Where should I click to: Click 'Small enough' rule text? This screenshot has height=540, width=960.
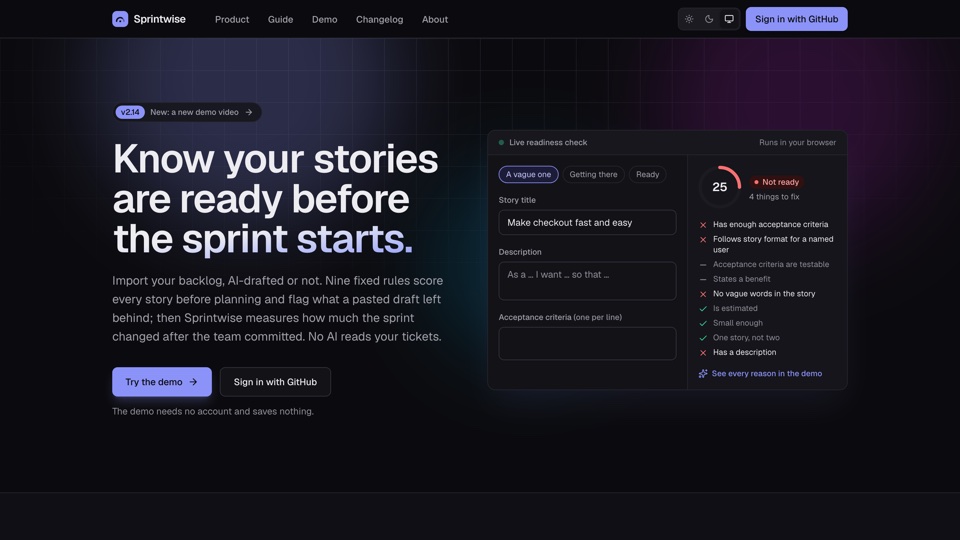[738, 323]
